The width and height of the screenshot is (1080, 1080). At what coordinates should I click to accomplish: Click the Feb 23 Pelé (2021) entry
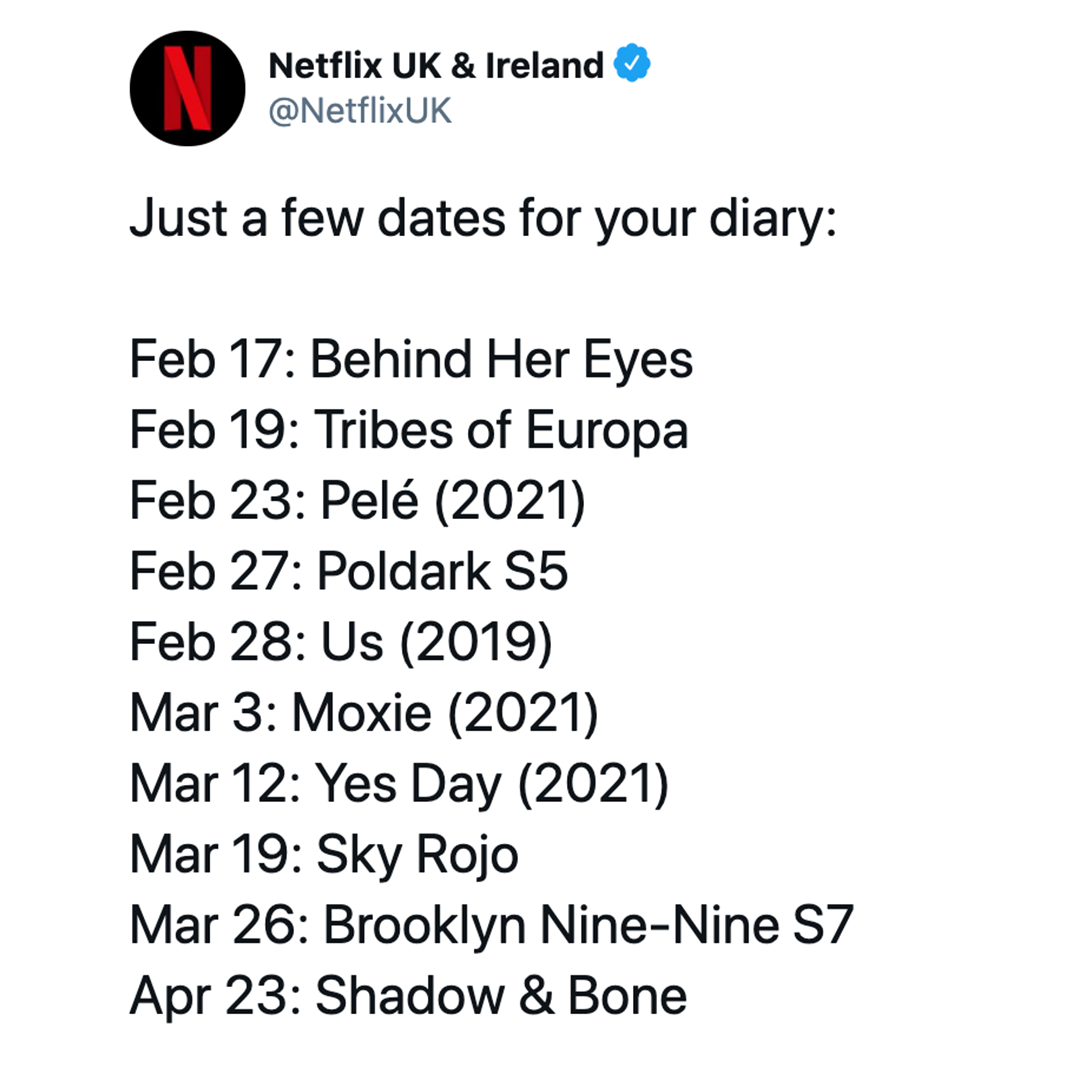tap(357, 501)
